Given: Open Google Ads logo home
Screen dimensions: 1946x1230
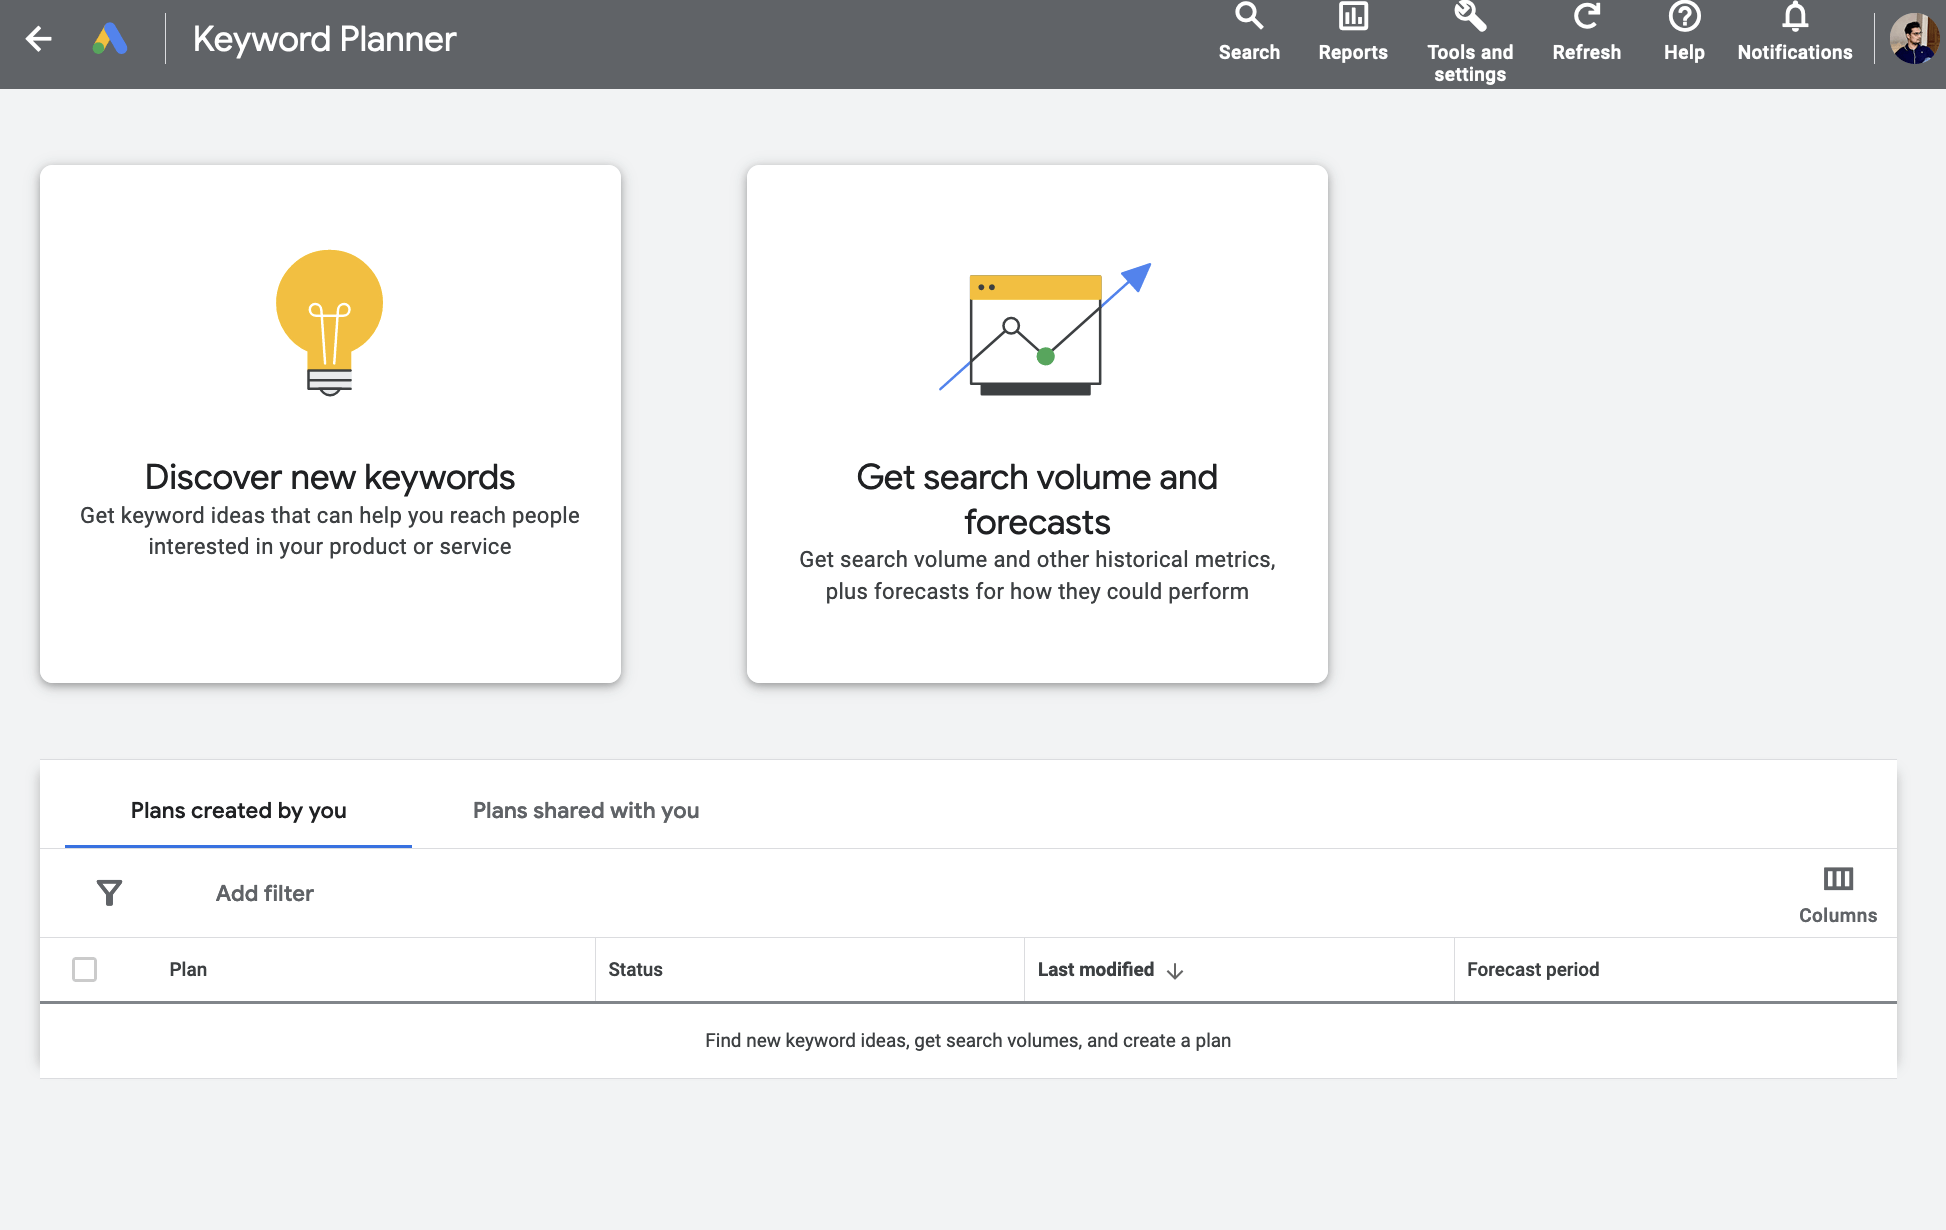Looking at the screenshot, I should tap(110, 39).
